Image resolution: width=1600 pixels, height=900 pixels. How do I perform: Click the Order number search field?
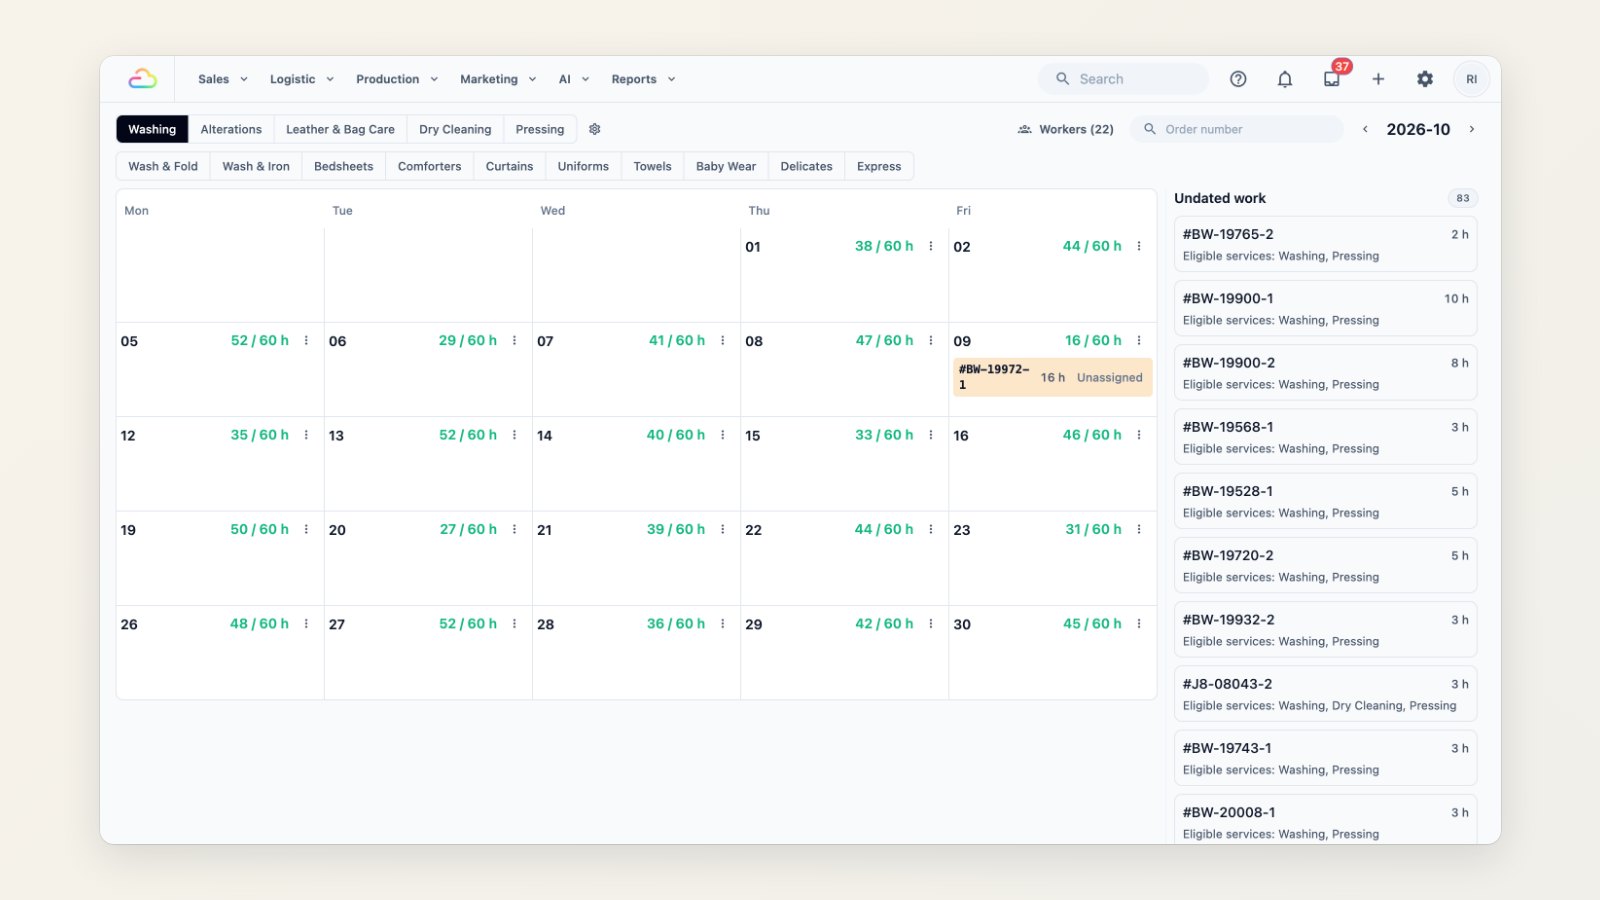(1237, 129)
